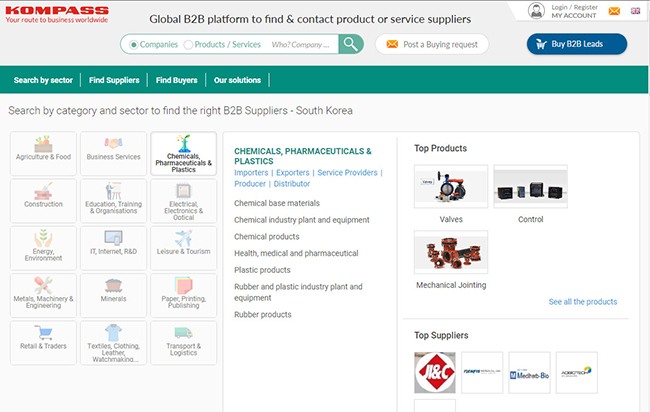
Task: Click the Producer link
Action: (x=250, y=184)
